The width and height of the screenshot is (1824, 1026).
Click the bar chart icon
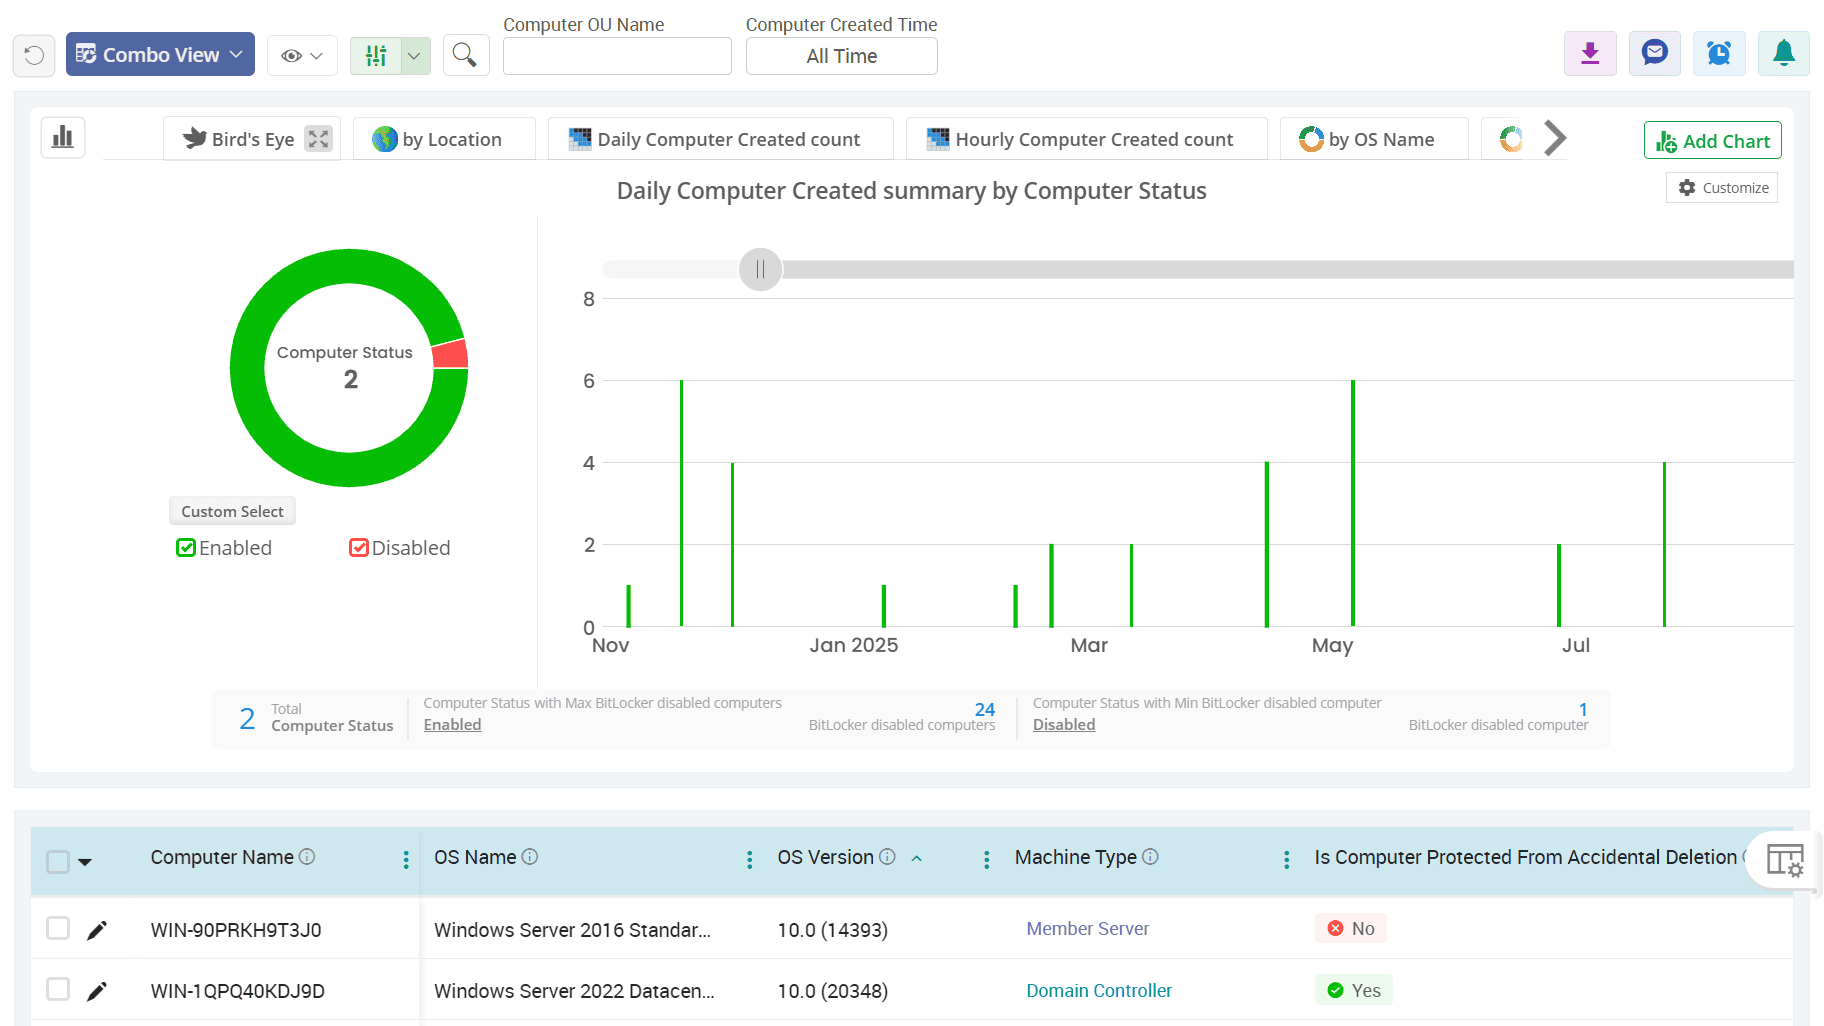point(63,138)
